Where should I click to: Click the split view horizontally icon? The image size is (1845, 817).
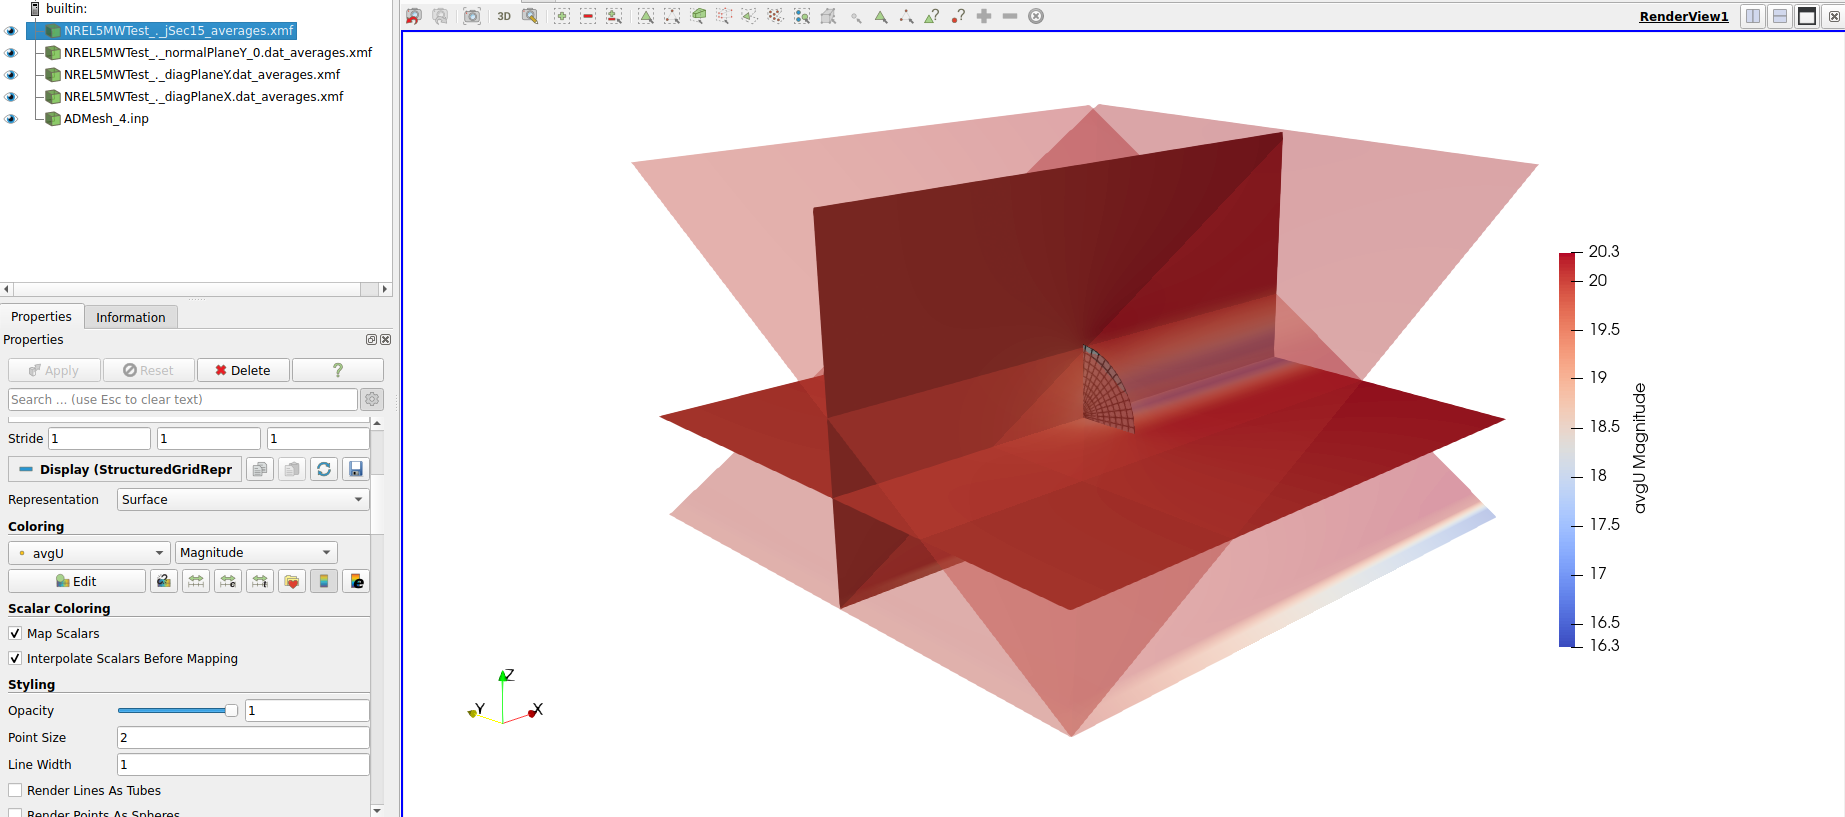[1753, 16]
